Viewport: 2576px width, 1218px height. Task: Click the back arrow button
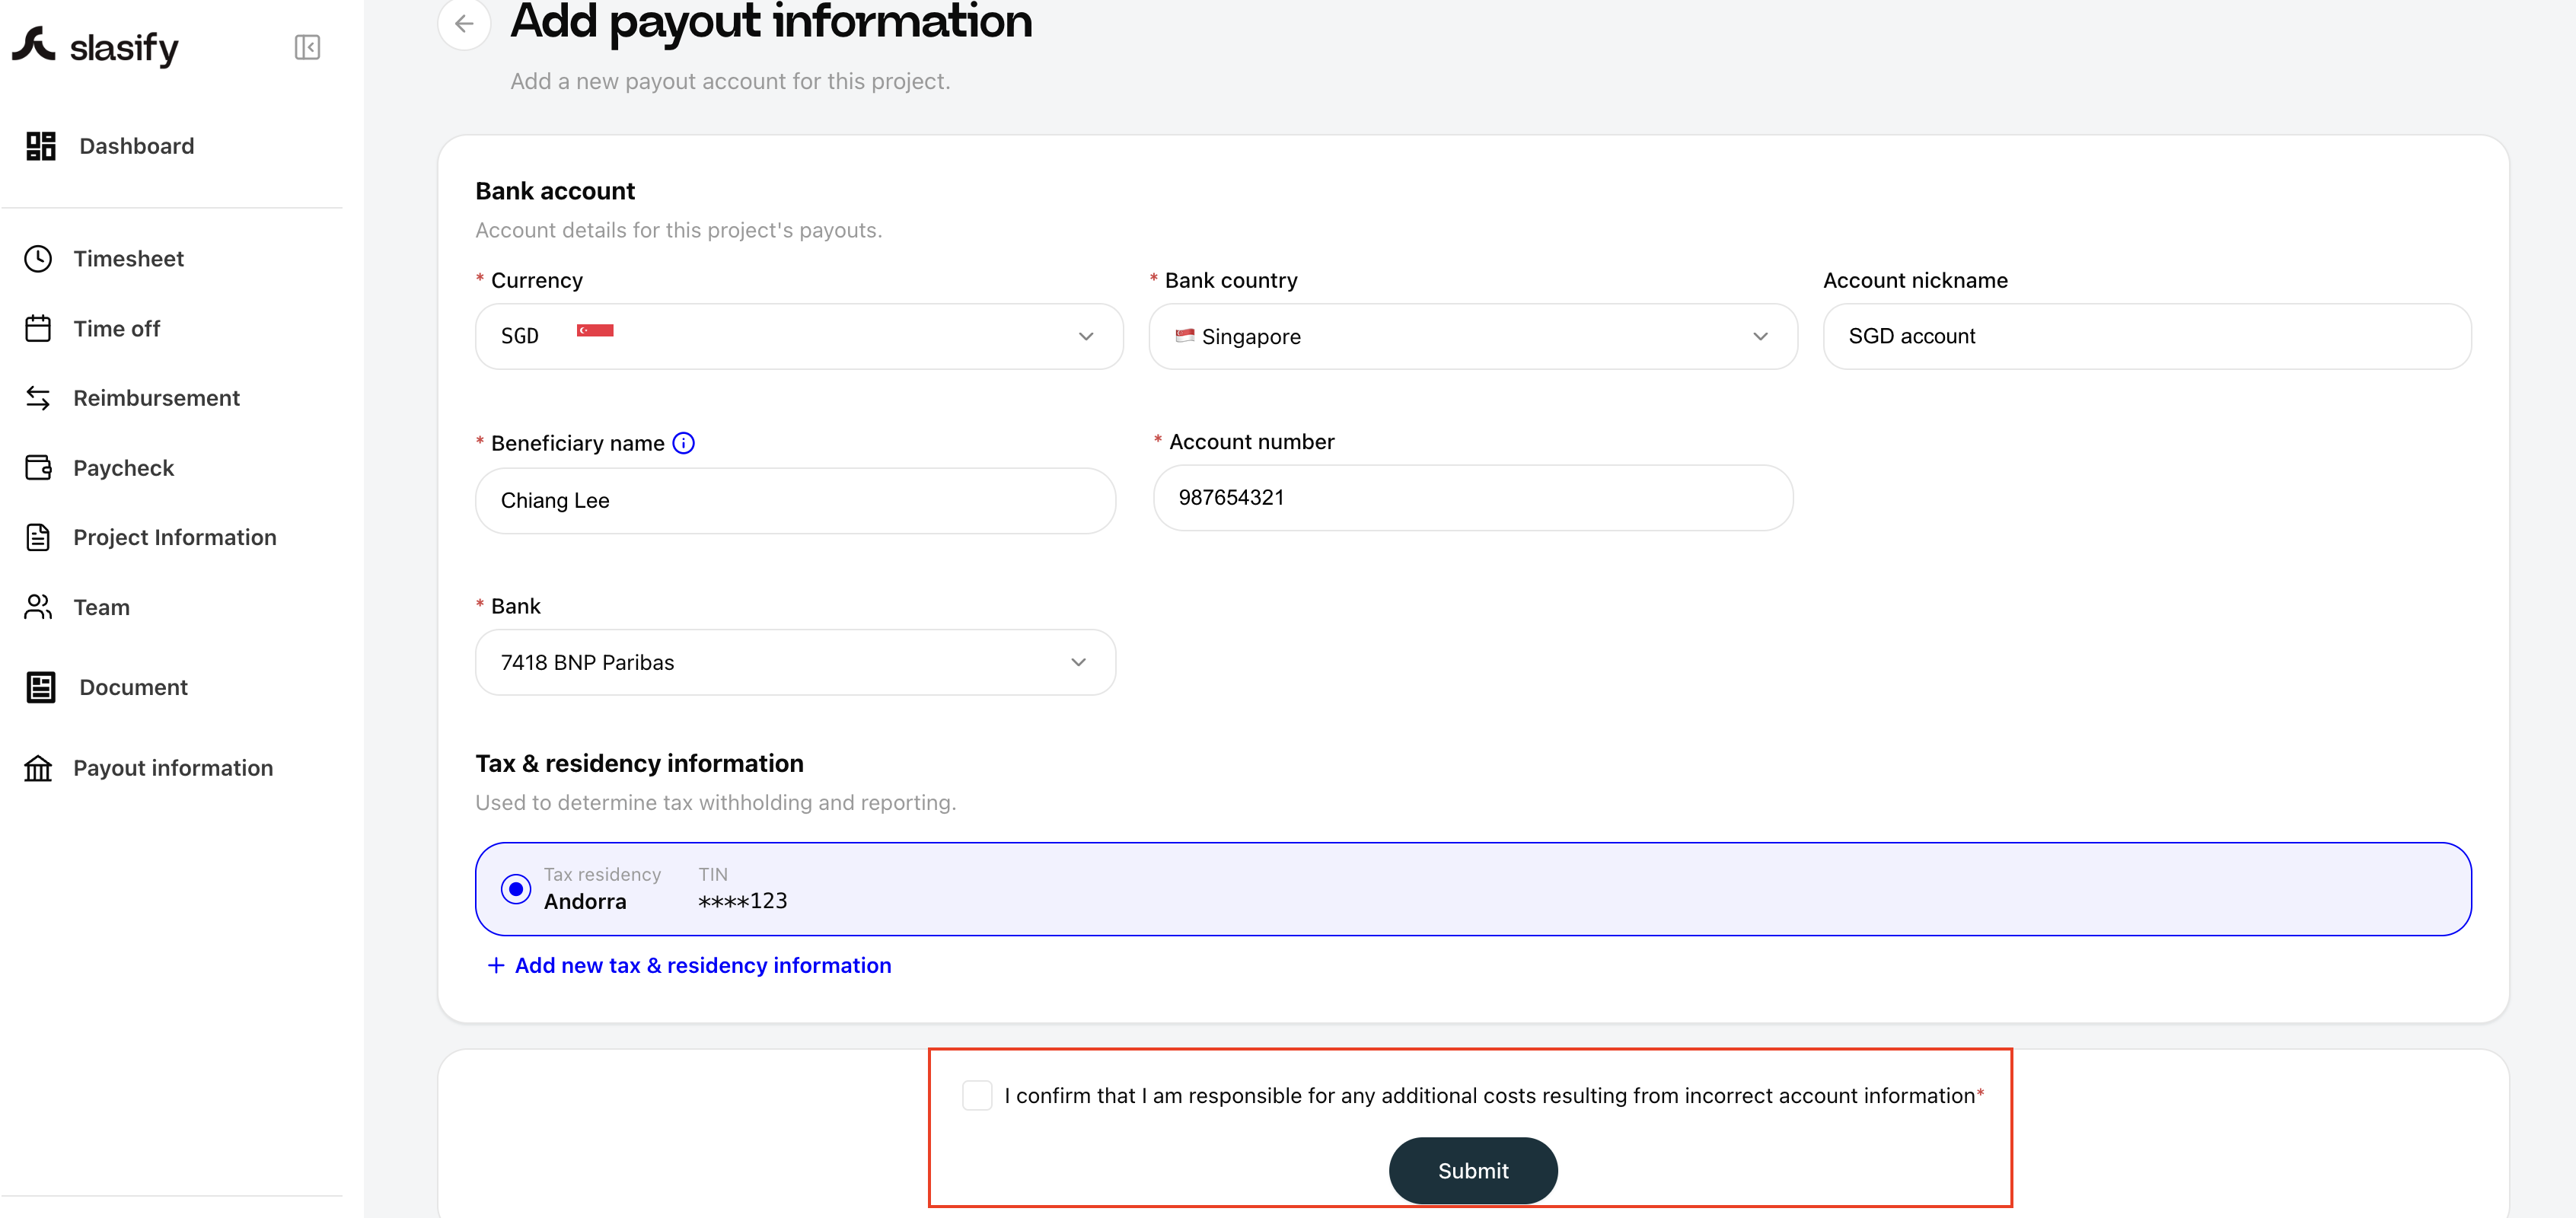[x=464, y=23]
